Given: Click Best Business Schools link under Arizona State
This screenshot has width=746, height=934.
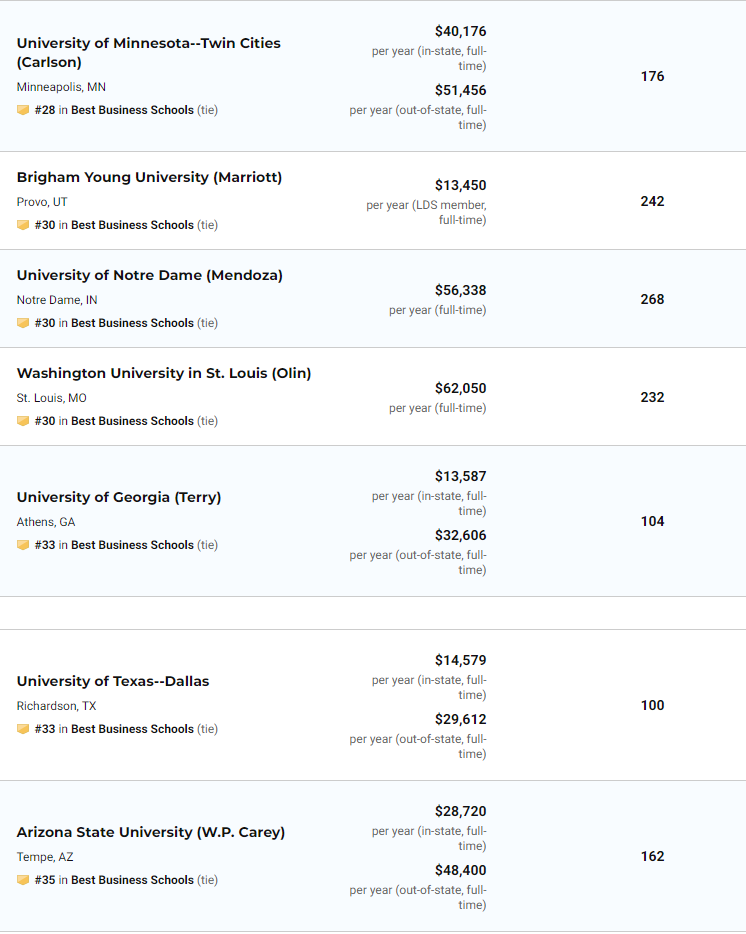Looking at the screenshot, I should 132,880.
